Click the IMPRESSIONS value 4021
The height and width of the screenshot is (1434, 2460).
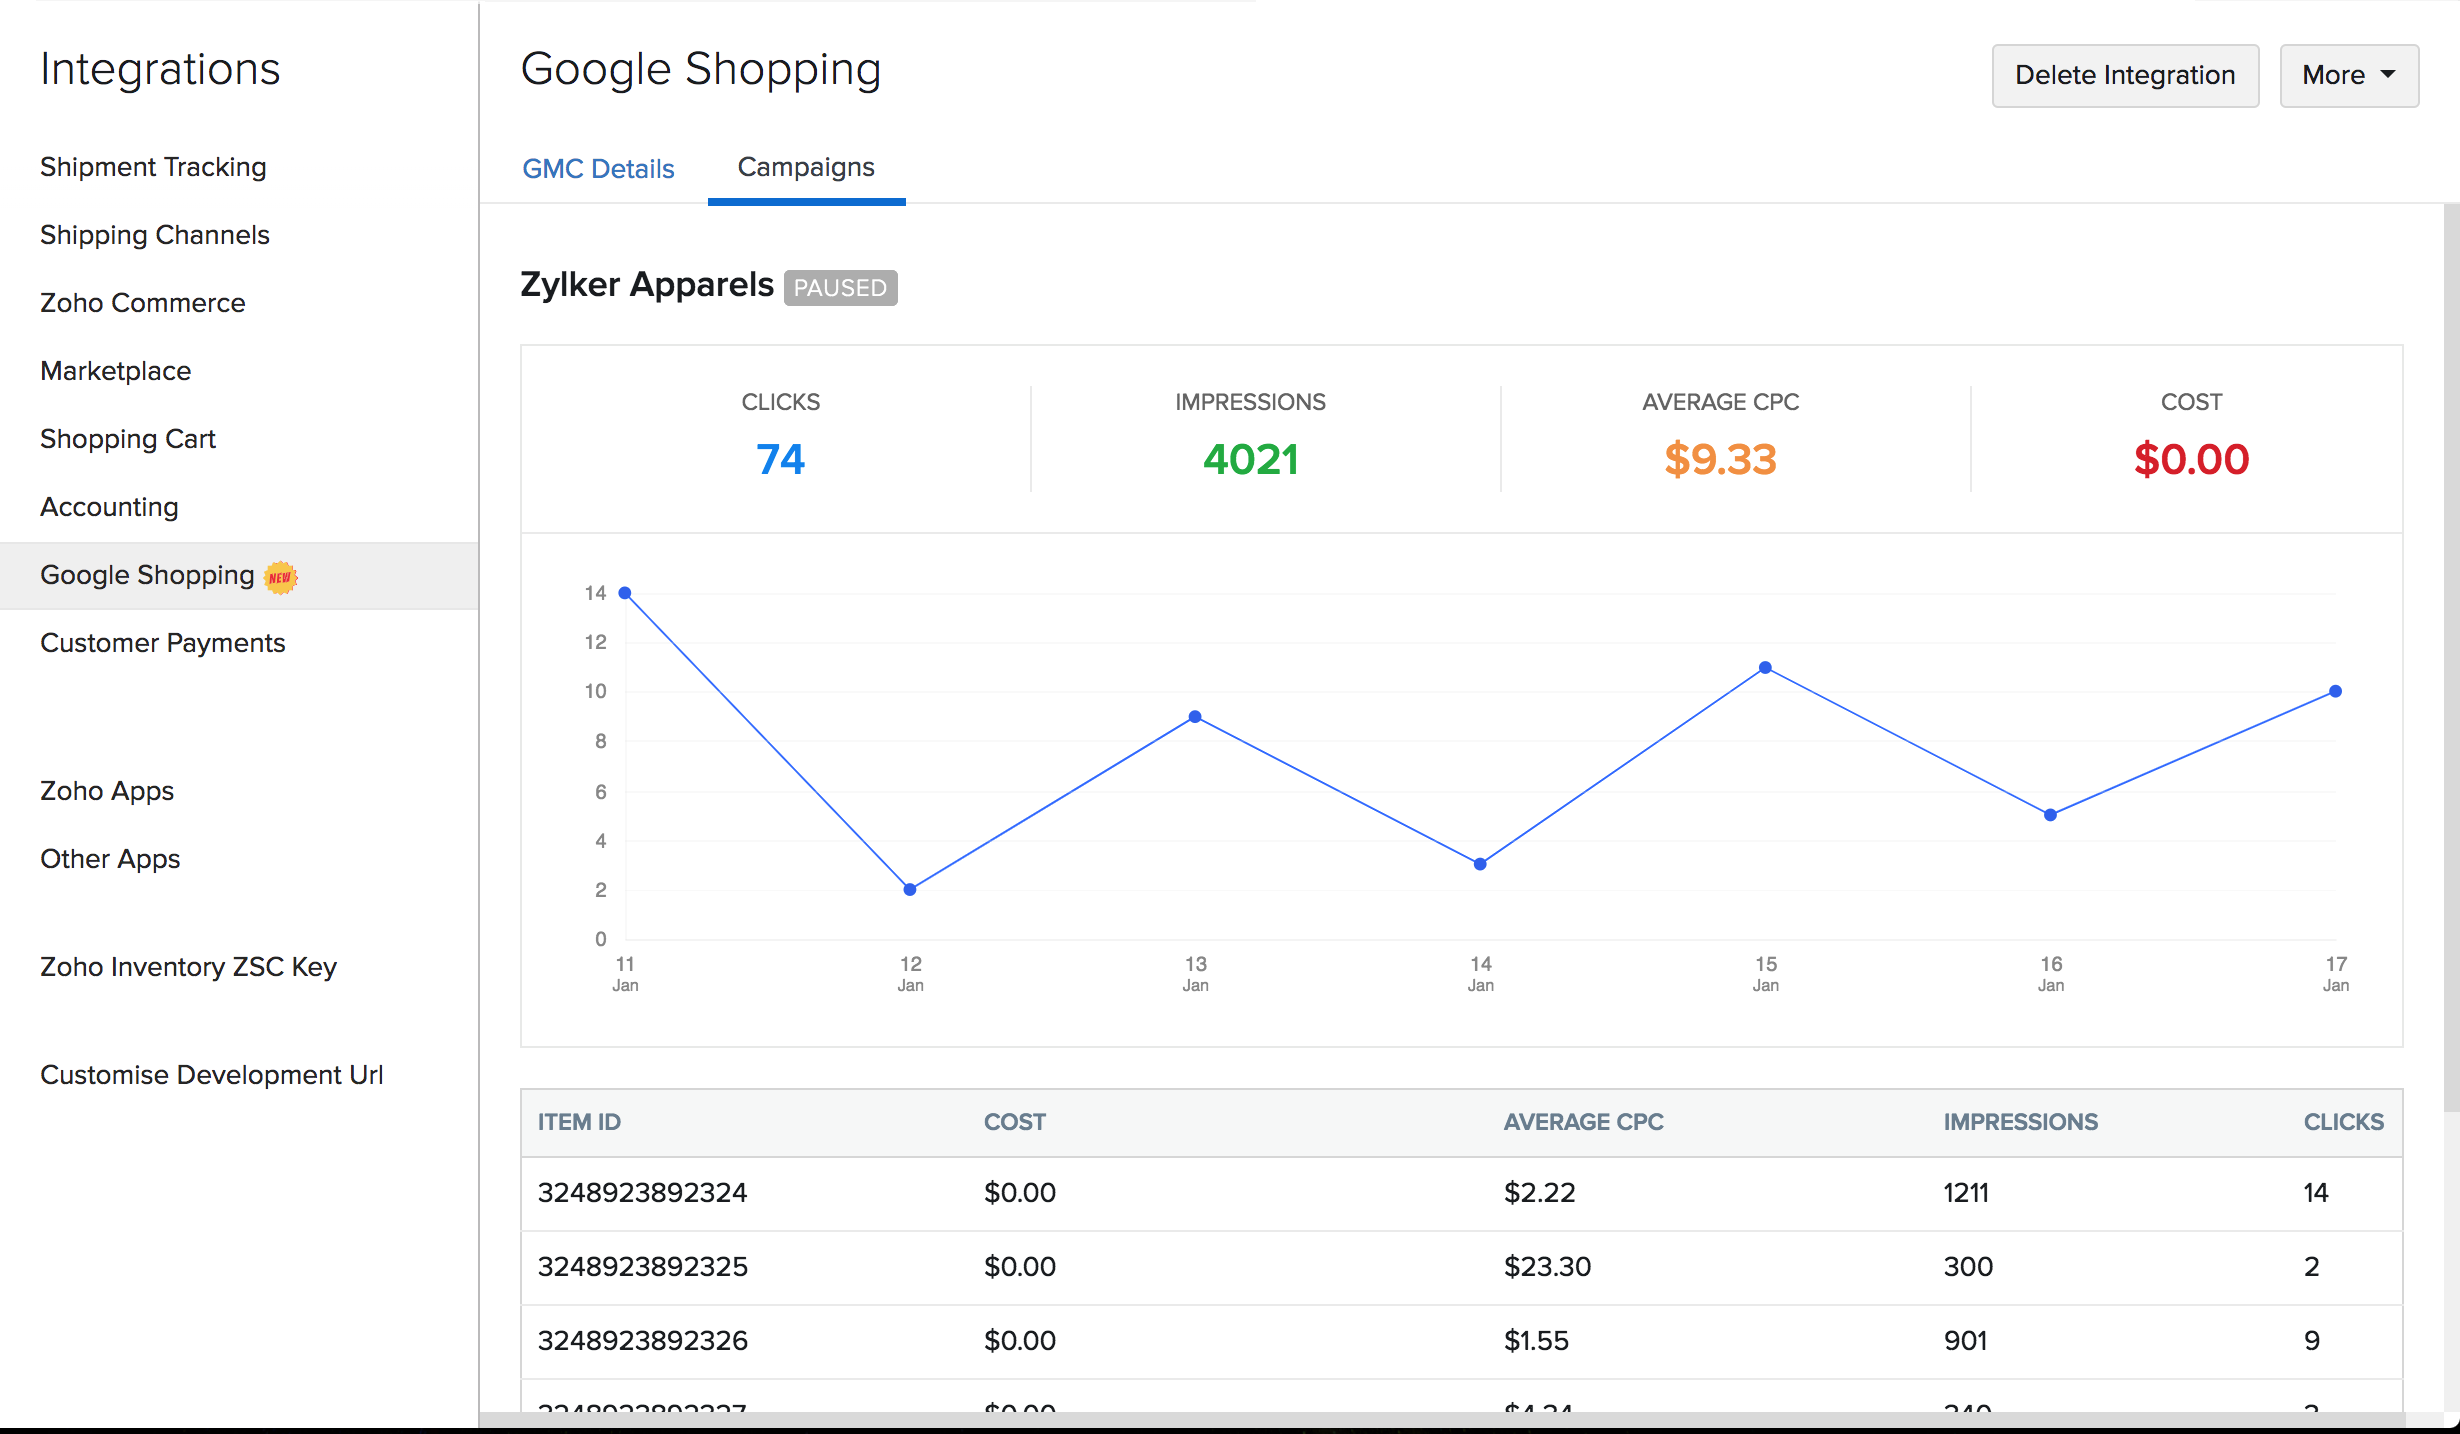pyautogui.click(x=1250, y=460)
